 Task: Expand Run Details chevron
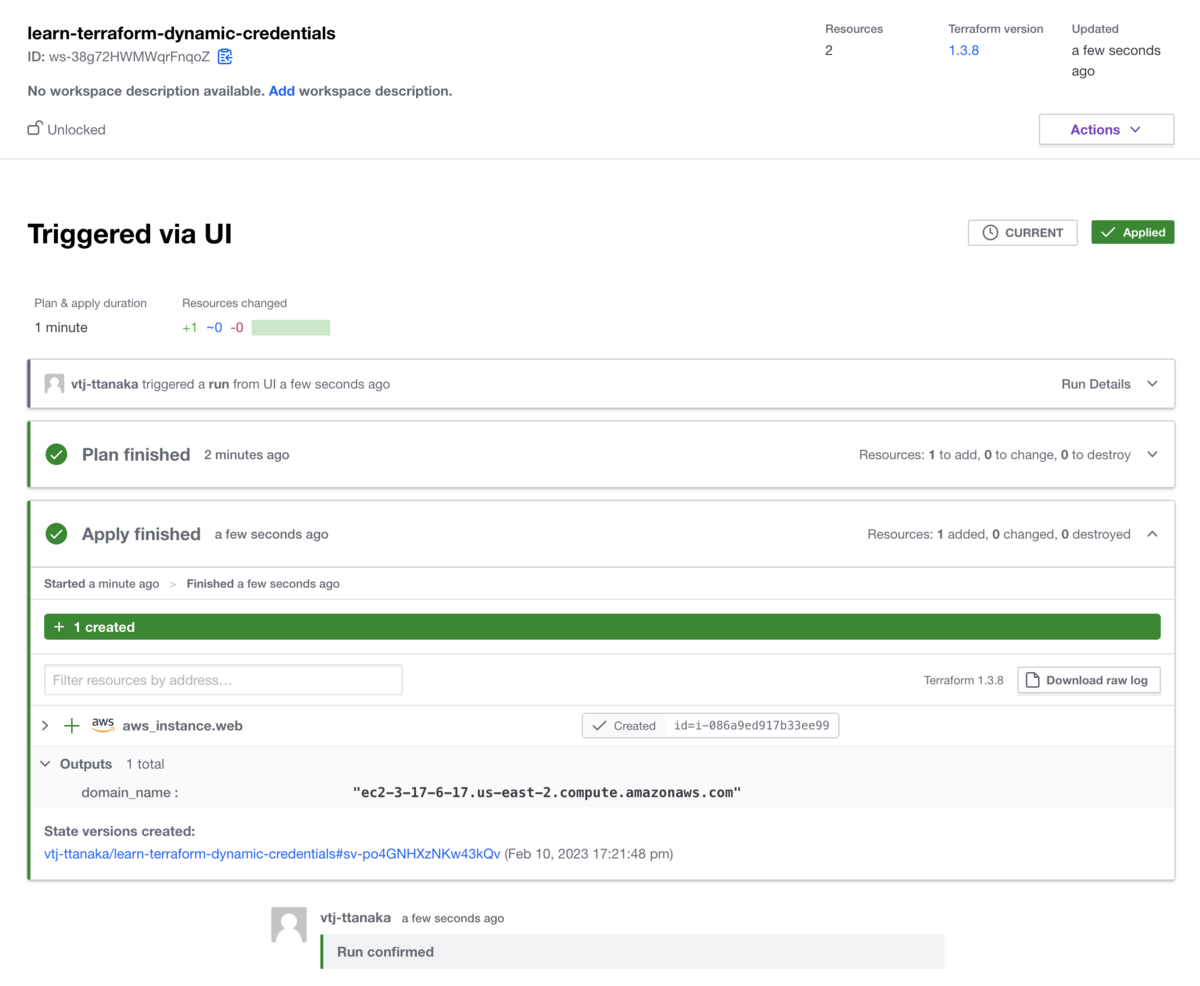[1152, 384]
